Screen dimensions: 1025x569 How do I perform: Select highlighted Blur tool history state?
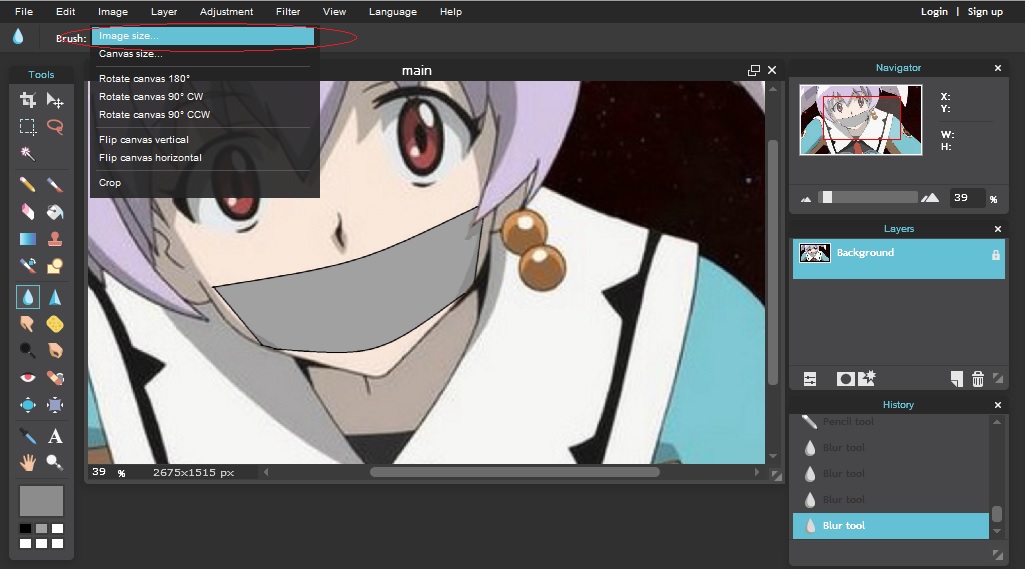click(x=891, y=525)
